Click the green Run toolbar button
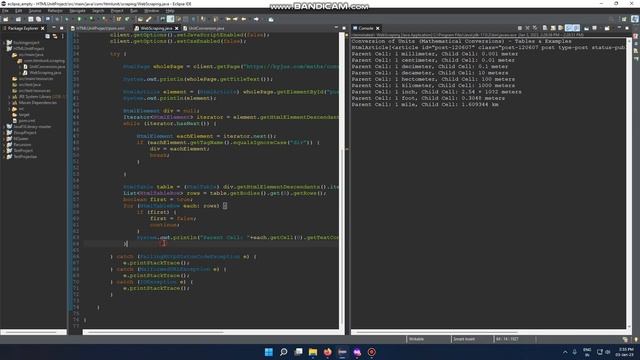Image resolution: width=640 pixels, height=360 pixels. tap(79, 19)
